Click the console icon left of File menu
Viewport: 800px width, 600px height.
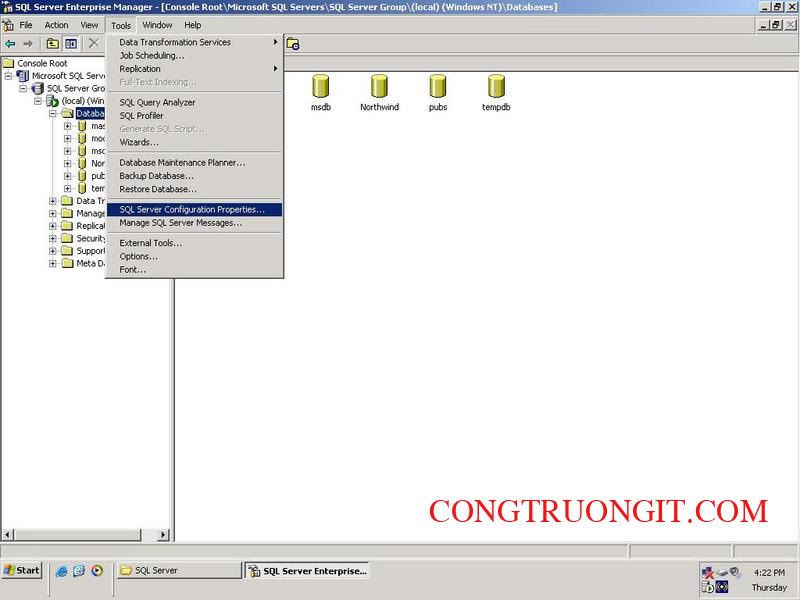(8, 25)
